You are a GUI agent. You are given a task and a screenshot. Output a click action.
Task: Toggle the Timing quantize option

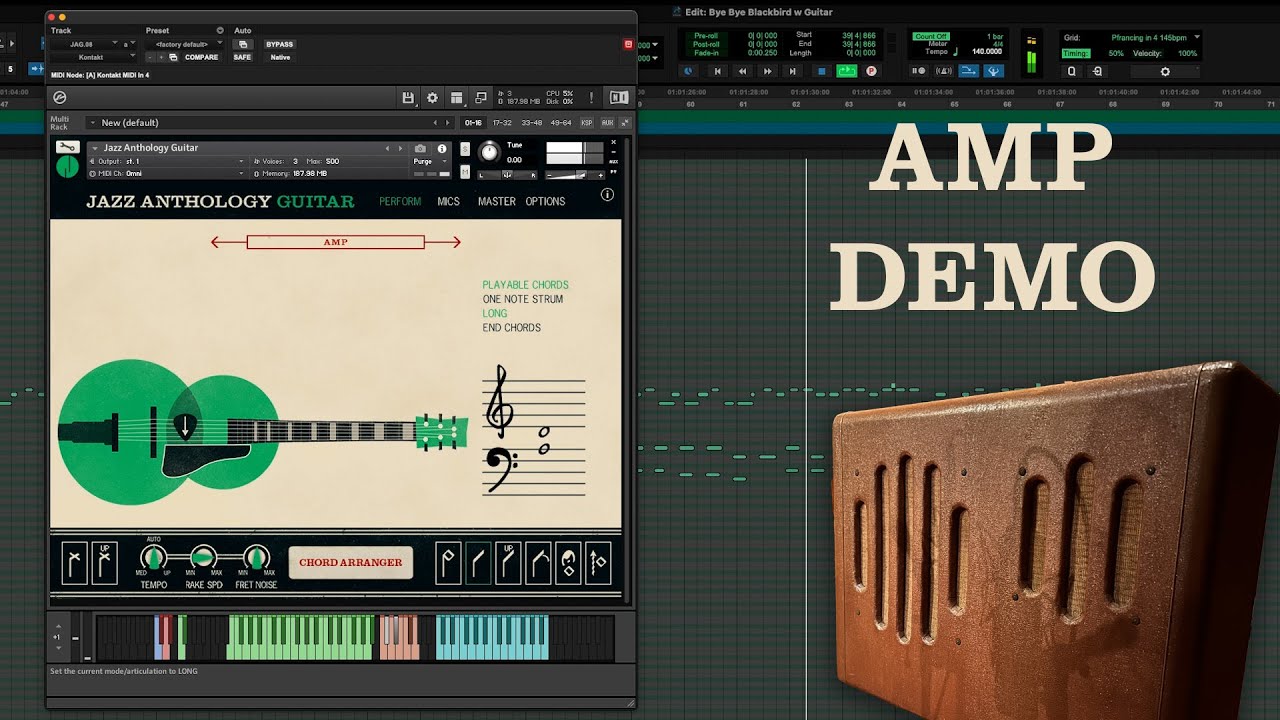(1076, 53)
